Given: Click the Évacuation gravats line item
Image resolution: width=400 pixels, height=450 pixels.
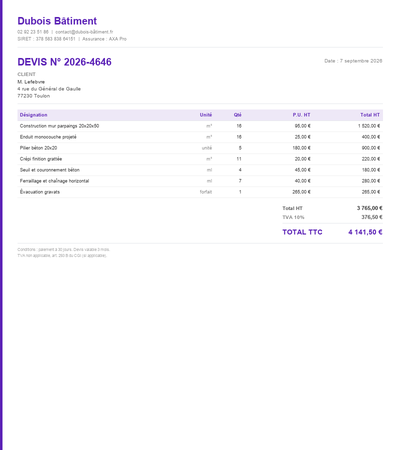Looking at the screenshot, I should point(40,192).
